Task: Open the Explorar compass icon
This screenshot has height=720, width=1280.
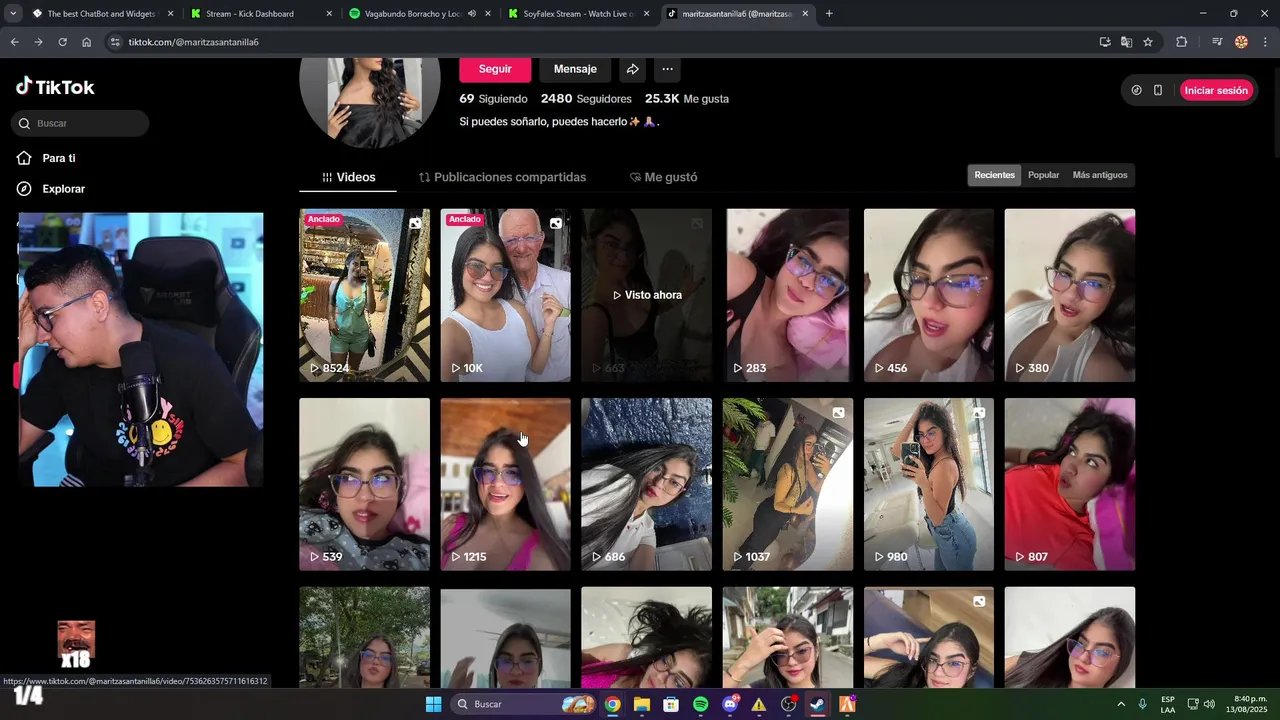Action: 24,189
